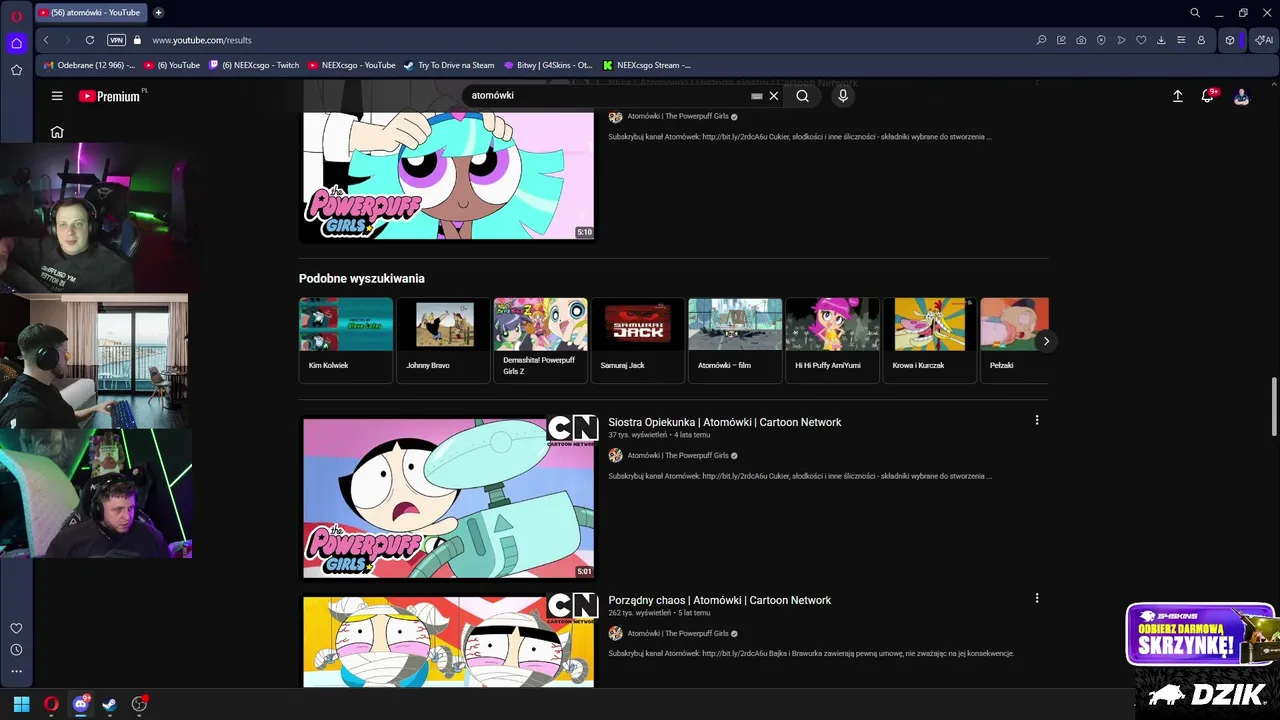Open the find-in-page magnifier icon
The width and height of the screenshot is (1280, 720).
(1041, 40)
